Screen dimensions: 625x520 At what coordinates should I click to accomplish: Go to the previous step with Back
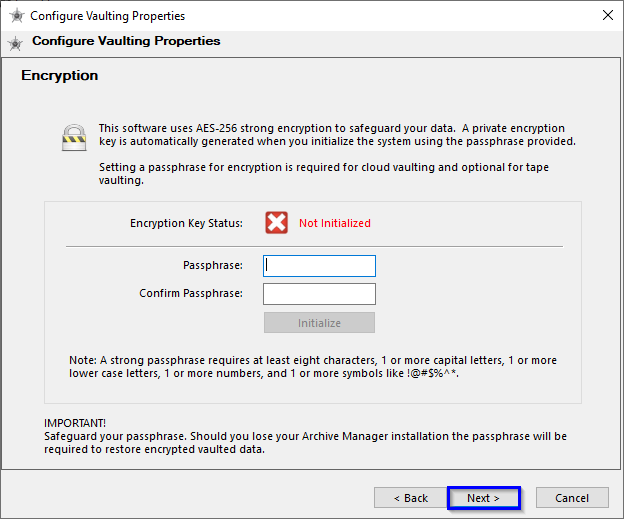411,498
